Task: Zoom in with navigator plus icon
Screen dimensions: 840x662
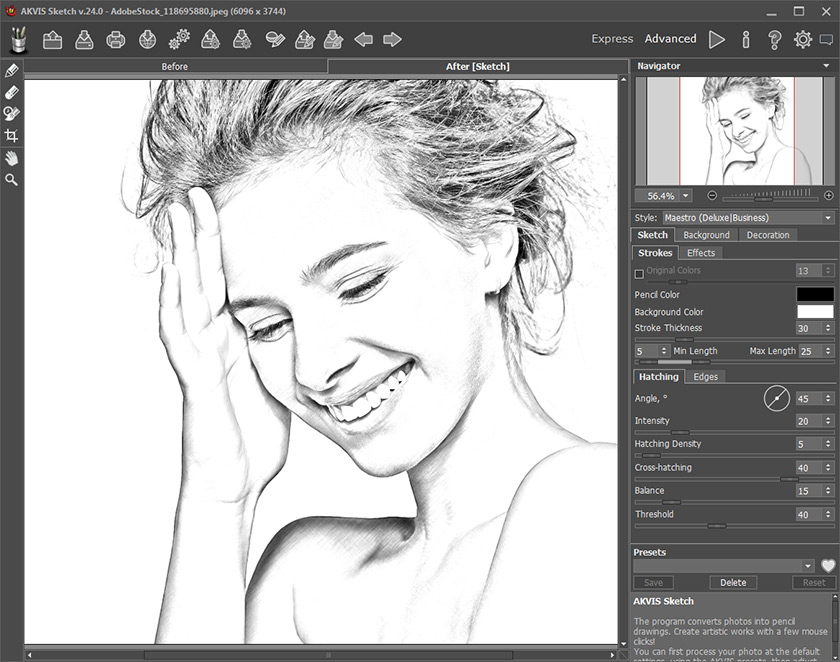Action: pyautogui.click(x=829, y=195)
